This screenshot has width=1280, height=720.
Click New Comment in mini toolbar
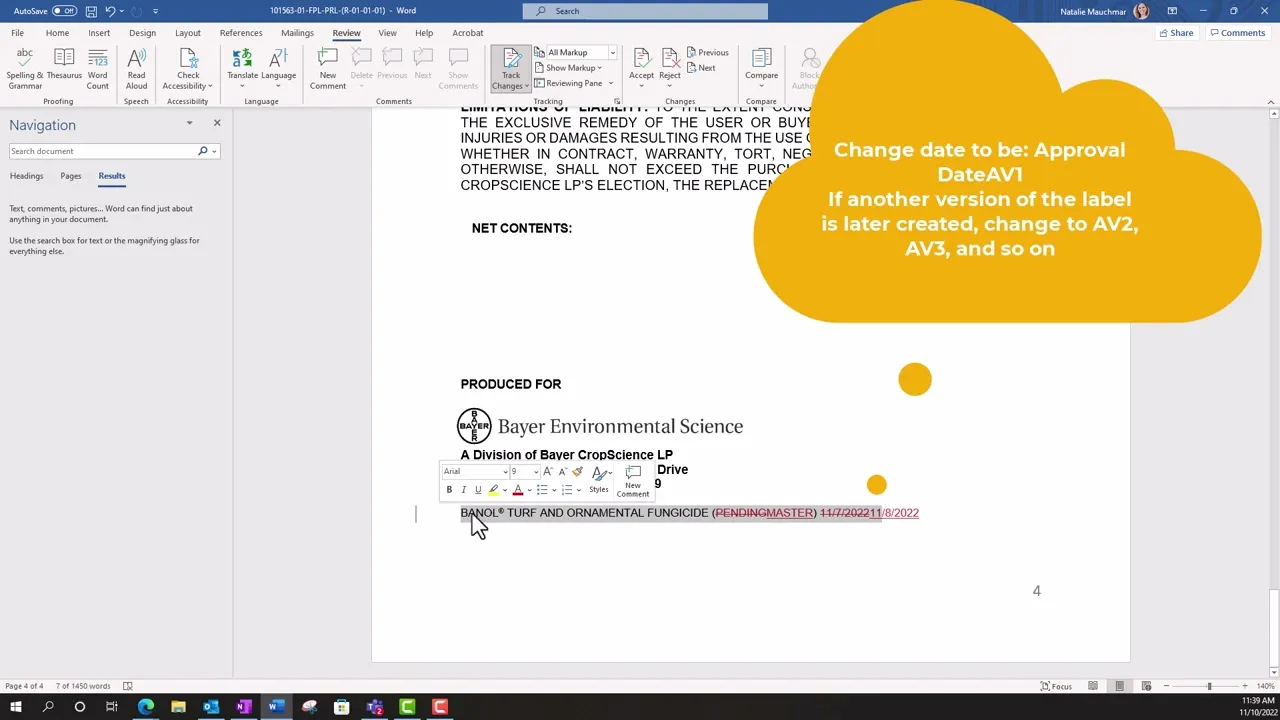(633, 481)
